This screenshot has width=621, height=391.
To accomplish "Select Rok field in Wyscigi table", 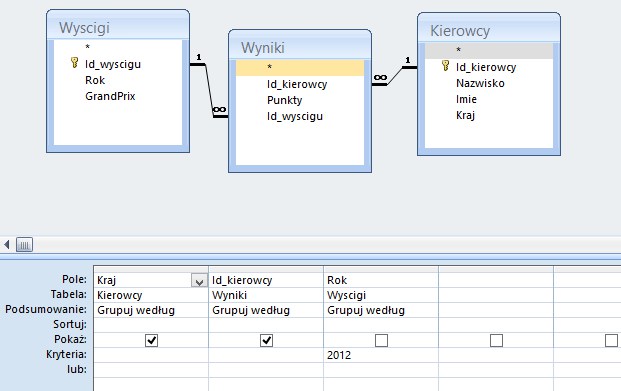I will pos(118,80).
